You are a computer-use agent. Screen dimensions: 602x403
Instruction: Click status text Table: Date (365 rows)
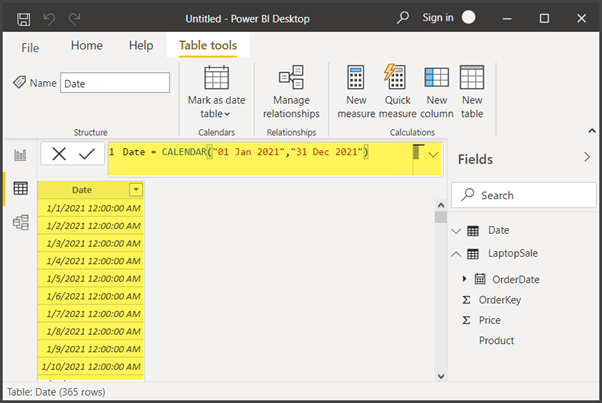[56, 392]
